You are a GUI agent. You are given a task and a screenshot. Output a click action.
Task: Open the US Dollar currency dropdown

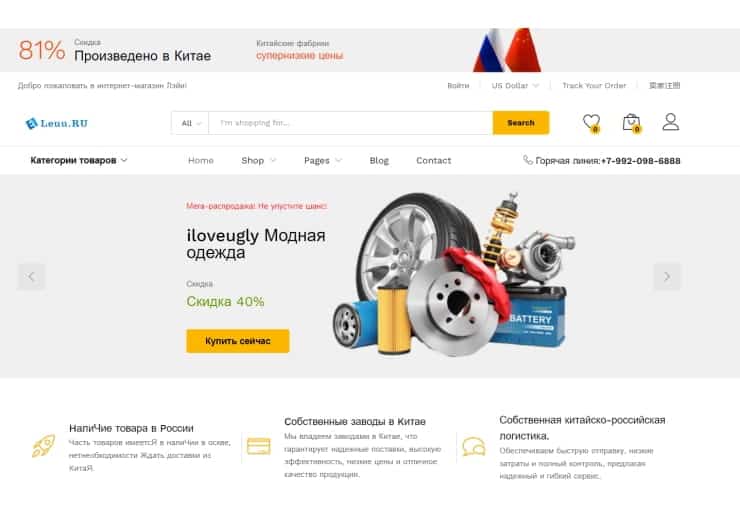(x=515, y=85)
